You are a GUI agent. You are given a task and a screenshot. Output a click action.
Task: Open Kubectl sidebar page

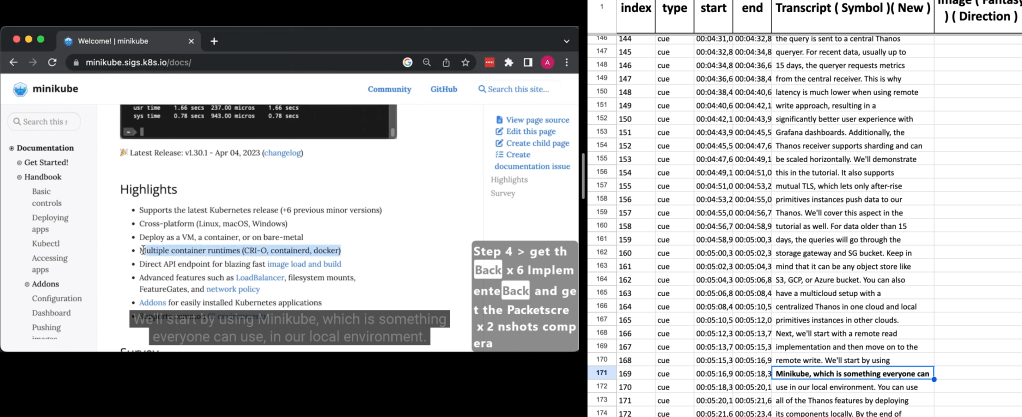pyautogui.click(x=46, y=244)
